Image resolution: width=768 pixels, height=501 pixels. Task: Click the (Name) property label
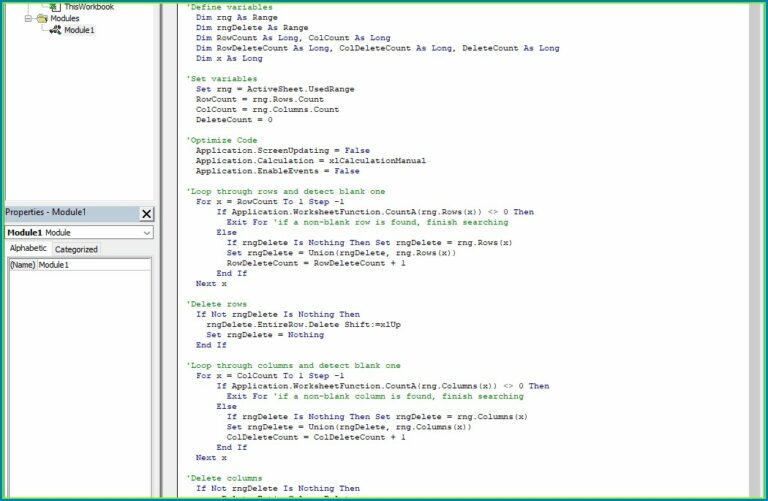[x=23, y=265]
